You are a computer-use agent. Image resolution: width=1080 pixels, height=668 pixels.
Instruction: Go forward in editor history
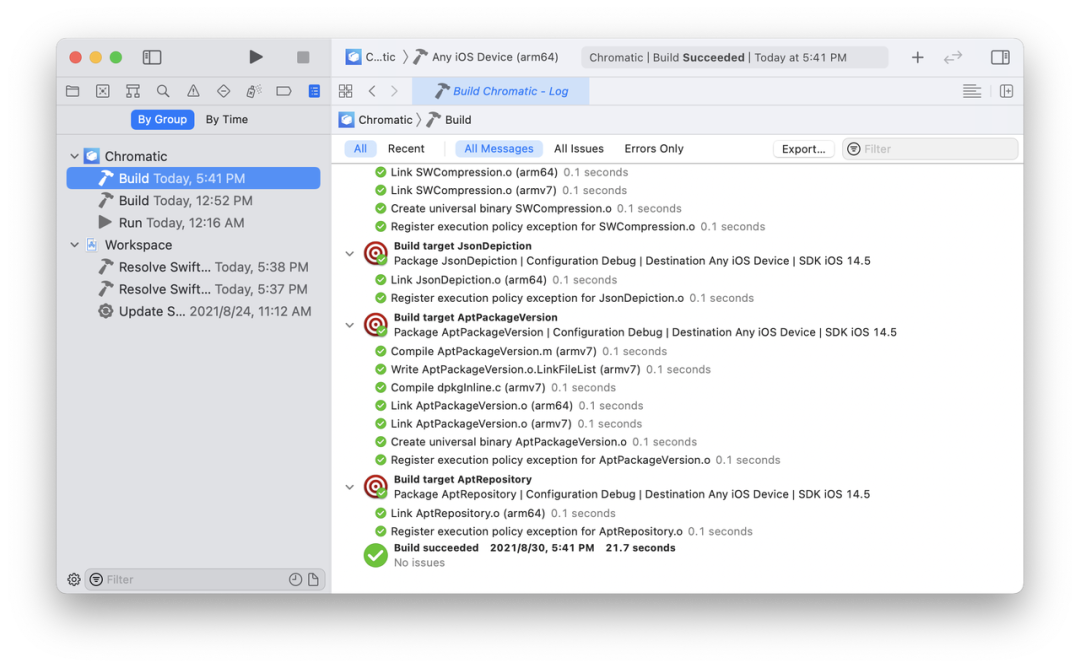pos(395,91)
